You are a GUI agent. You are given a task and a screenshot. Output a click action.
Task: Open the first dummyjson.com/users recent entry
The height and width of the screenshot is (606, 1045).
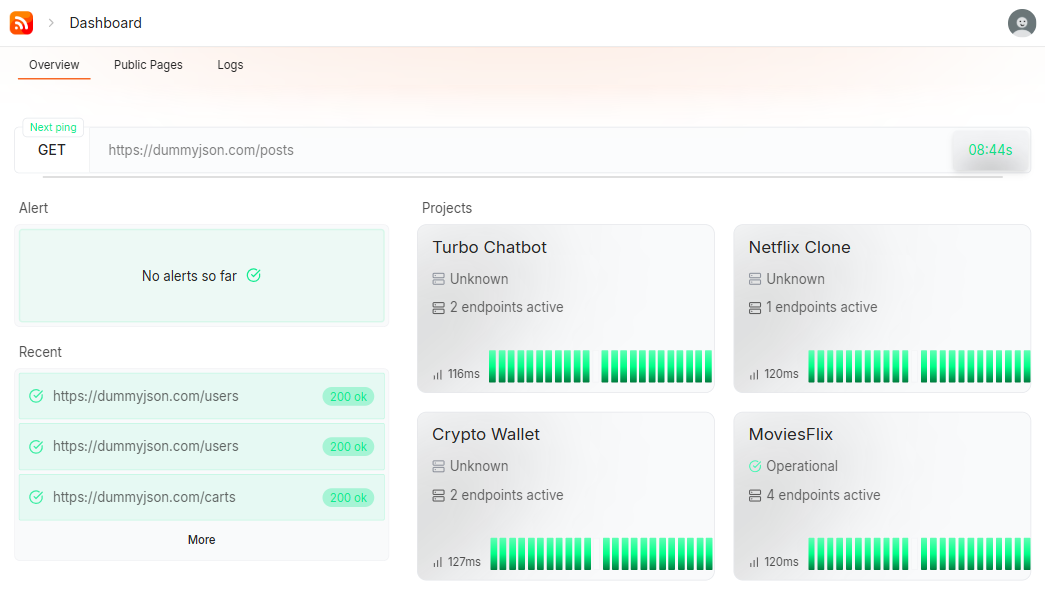(145, 396)
